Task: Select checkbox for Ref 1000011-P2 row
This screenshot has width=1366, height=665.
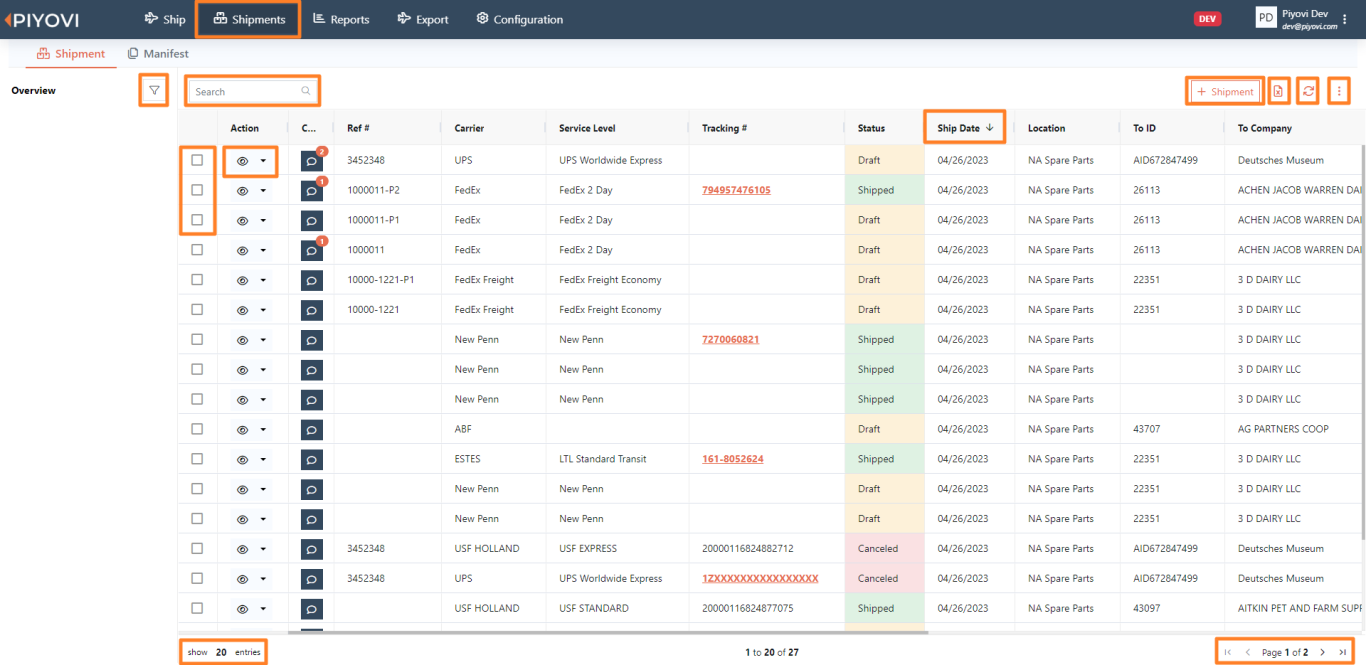Action: pos(197,190)
